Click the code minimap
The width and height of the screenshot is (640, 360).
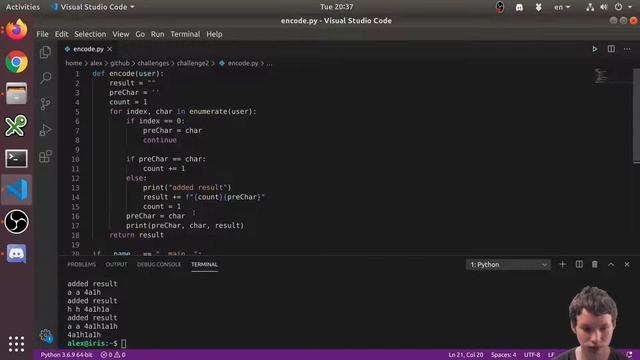pos(601,76)
